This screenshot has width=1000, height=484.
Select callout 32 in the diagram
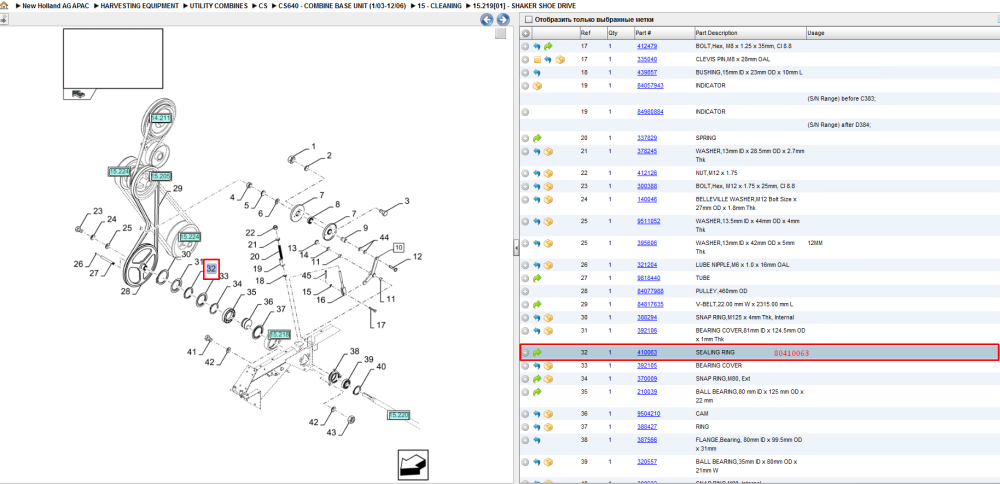click(x=211, y=269)
